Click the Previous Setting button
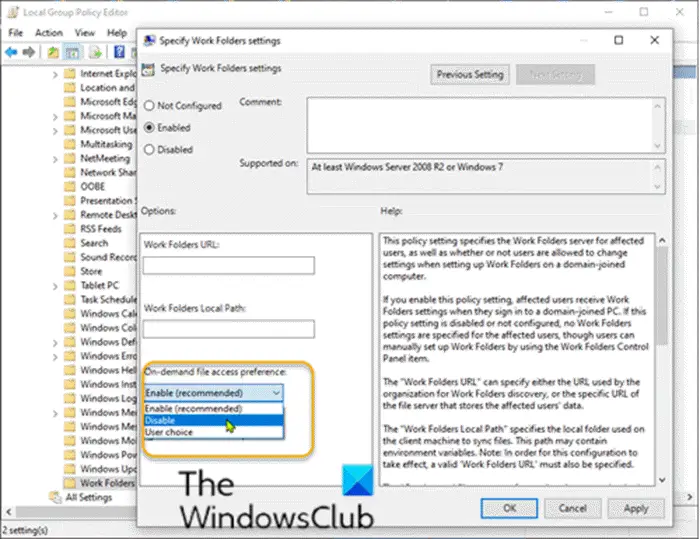 click(470, 75)
